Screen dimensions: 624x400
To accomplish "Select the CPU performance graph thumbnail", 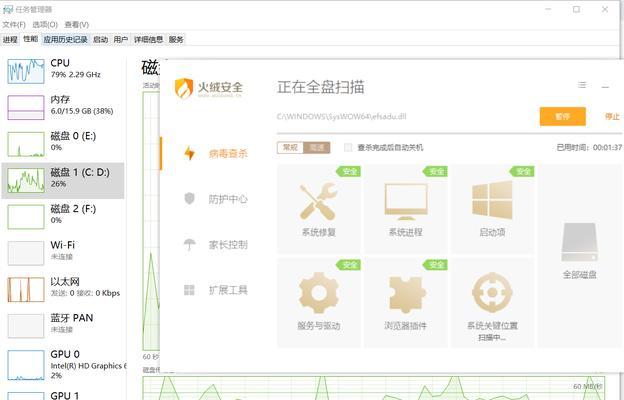I will click(26, 71).
